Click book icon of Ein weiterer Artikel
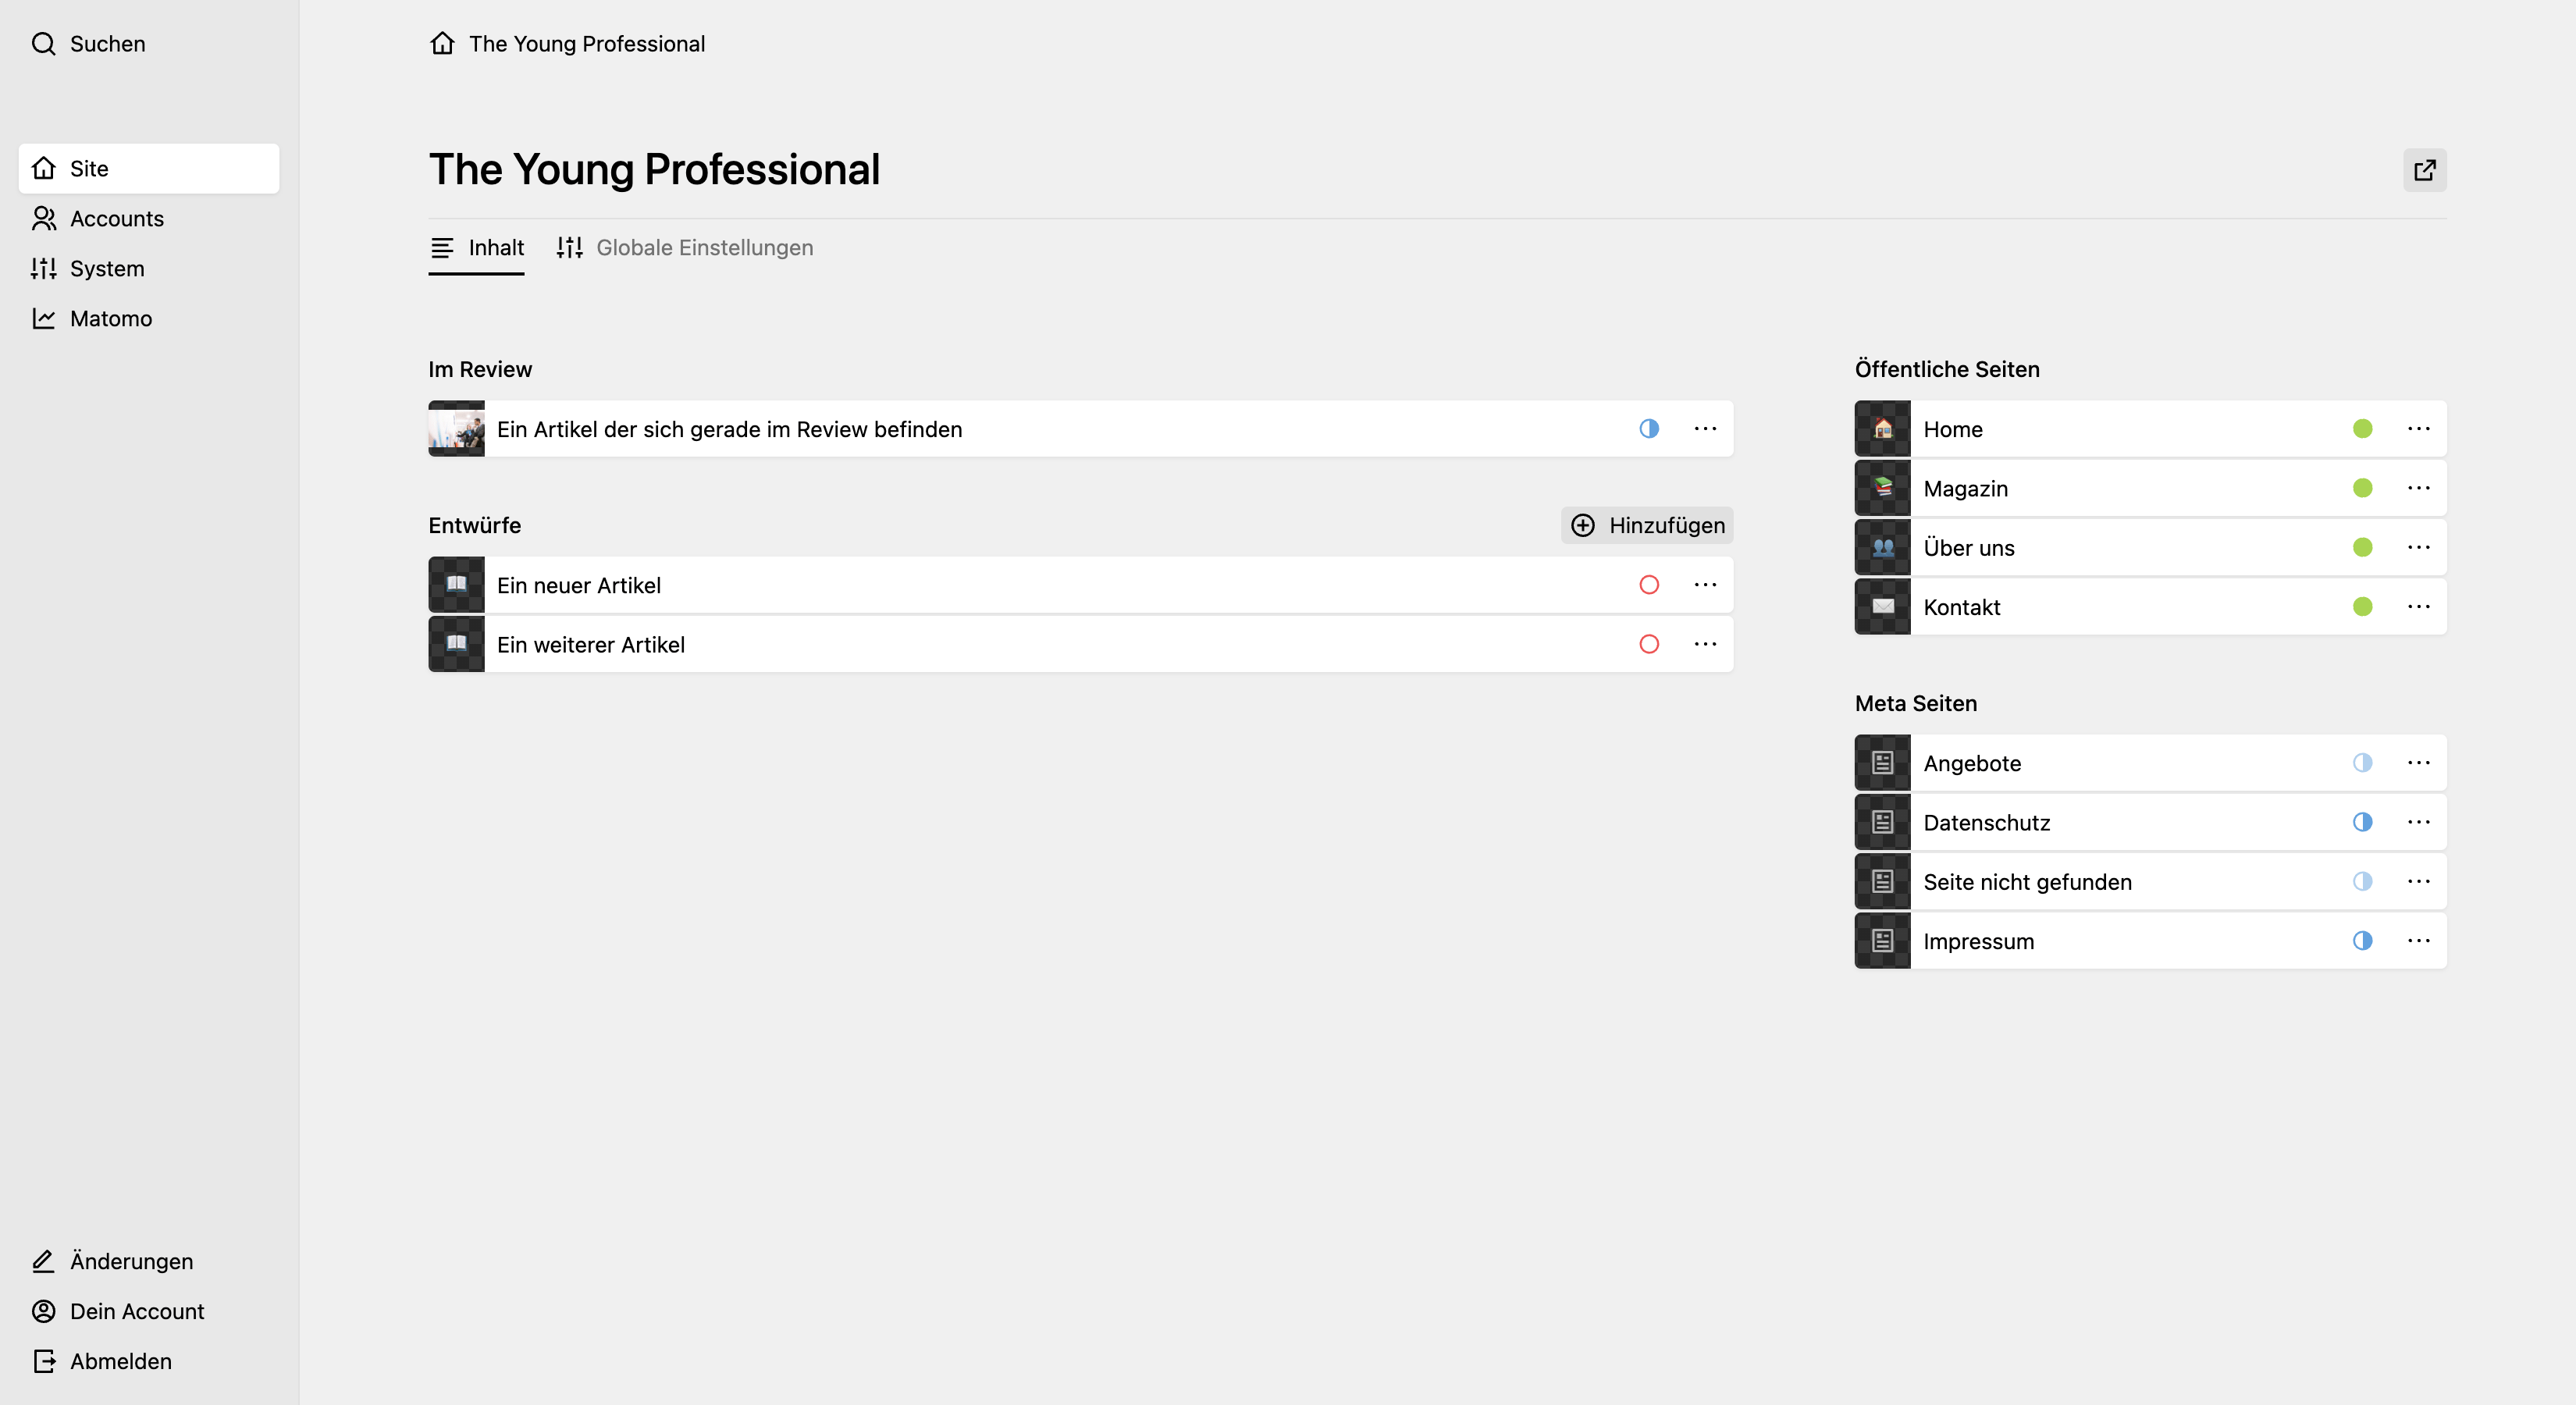 pyautogui.click(x=457, y=644)
